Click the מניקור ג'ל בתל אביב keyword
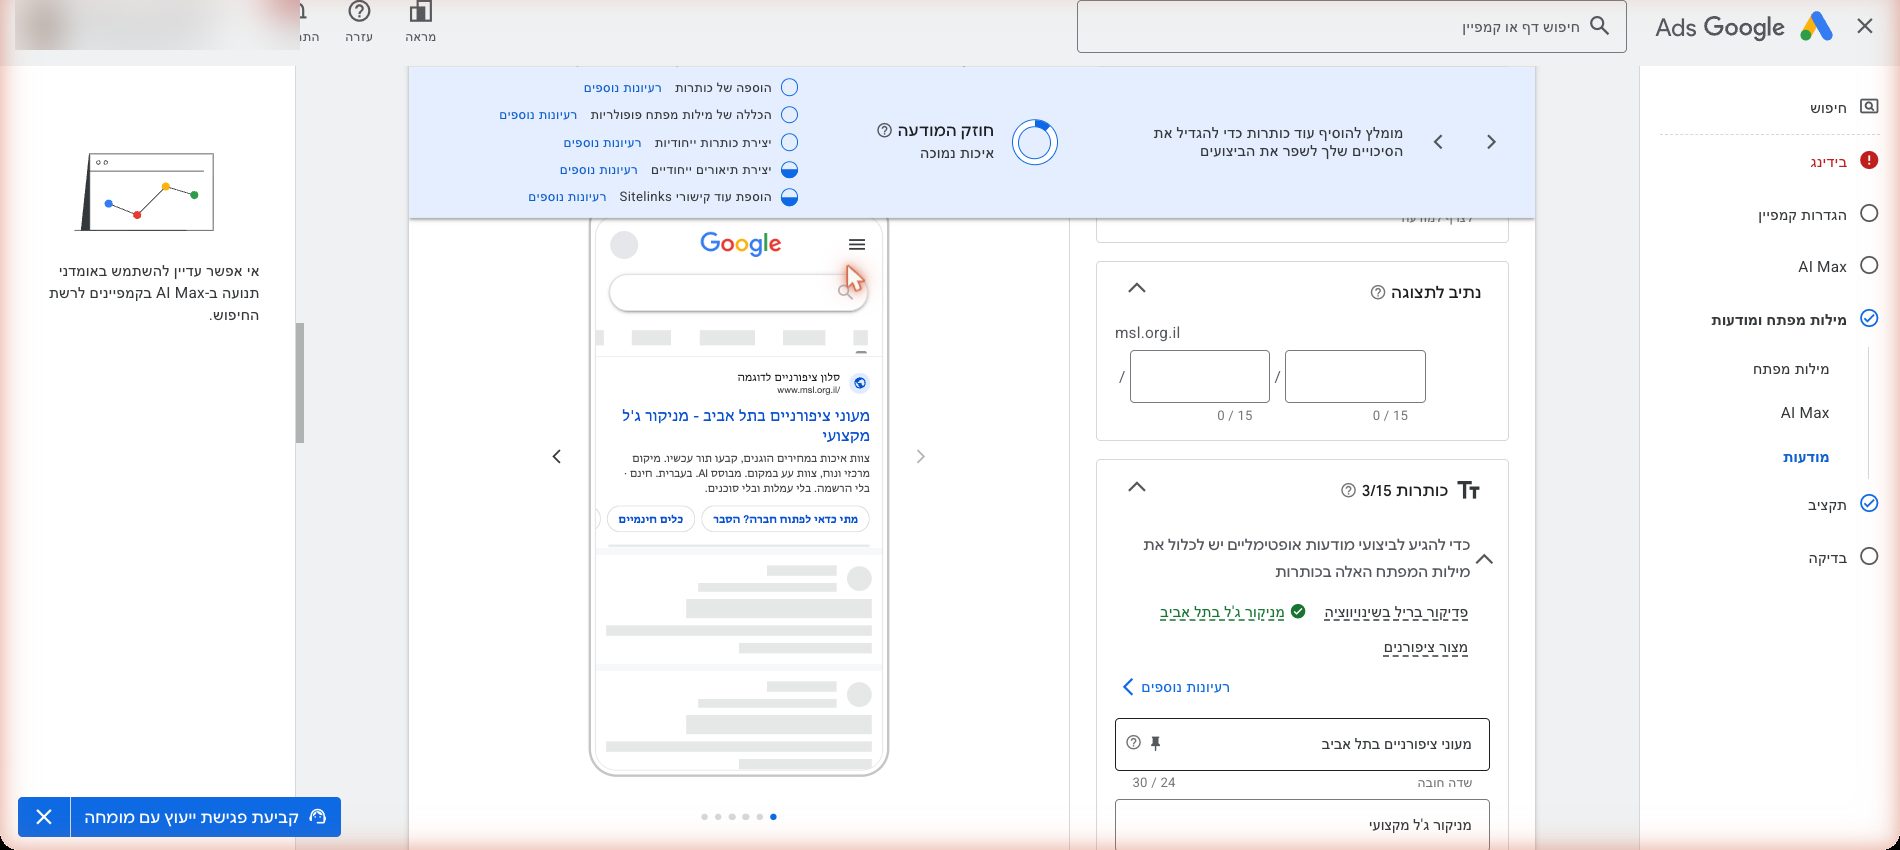 pos(1222,612)
